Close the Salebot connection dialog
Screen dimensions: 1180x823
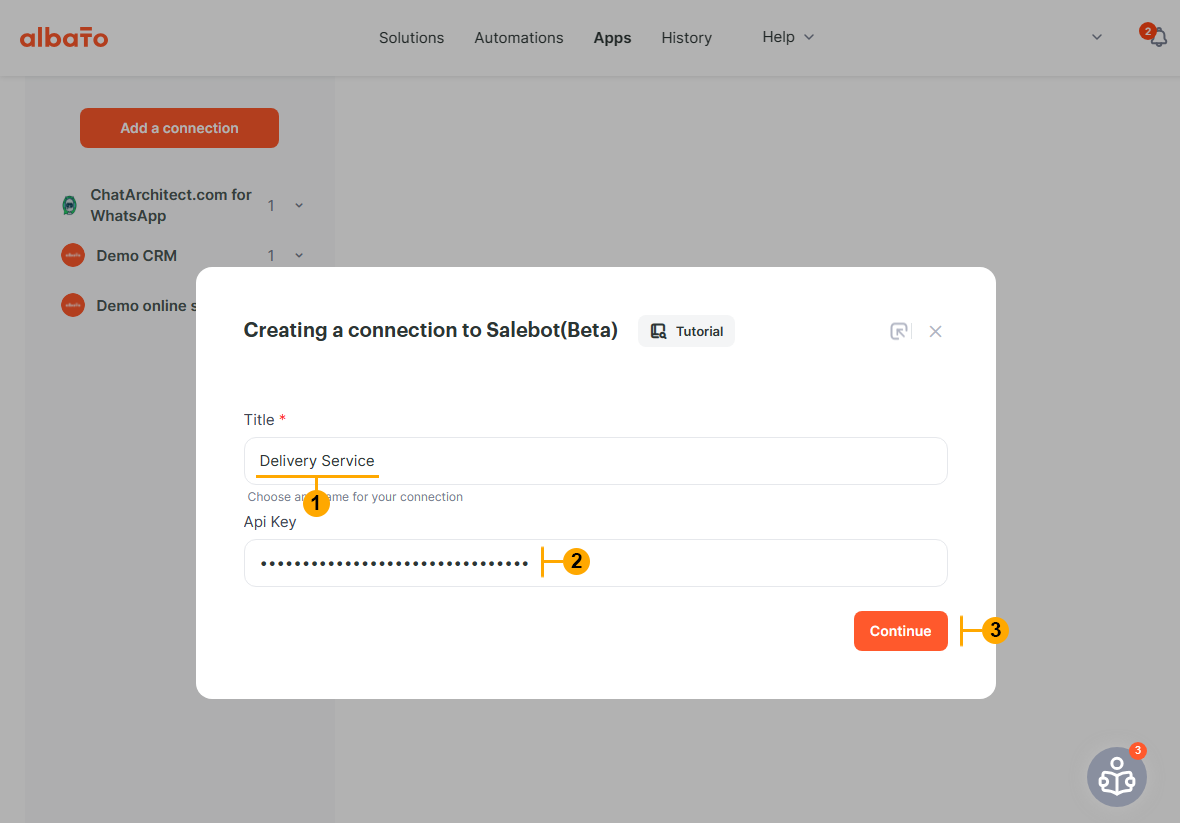[x=935, y=331]
